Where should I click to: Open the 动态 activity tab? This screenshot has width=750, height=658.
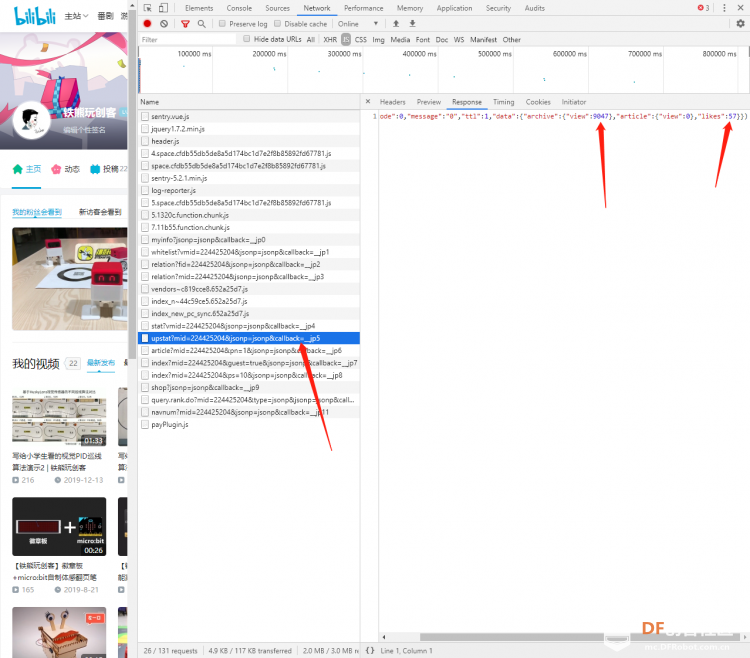pyautogui.click(x=66, y=169)
